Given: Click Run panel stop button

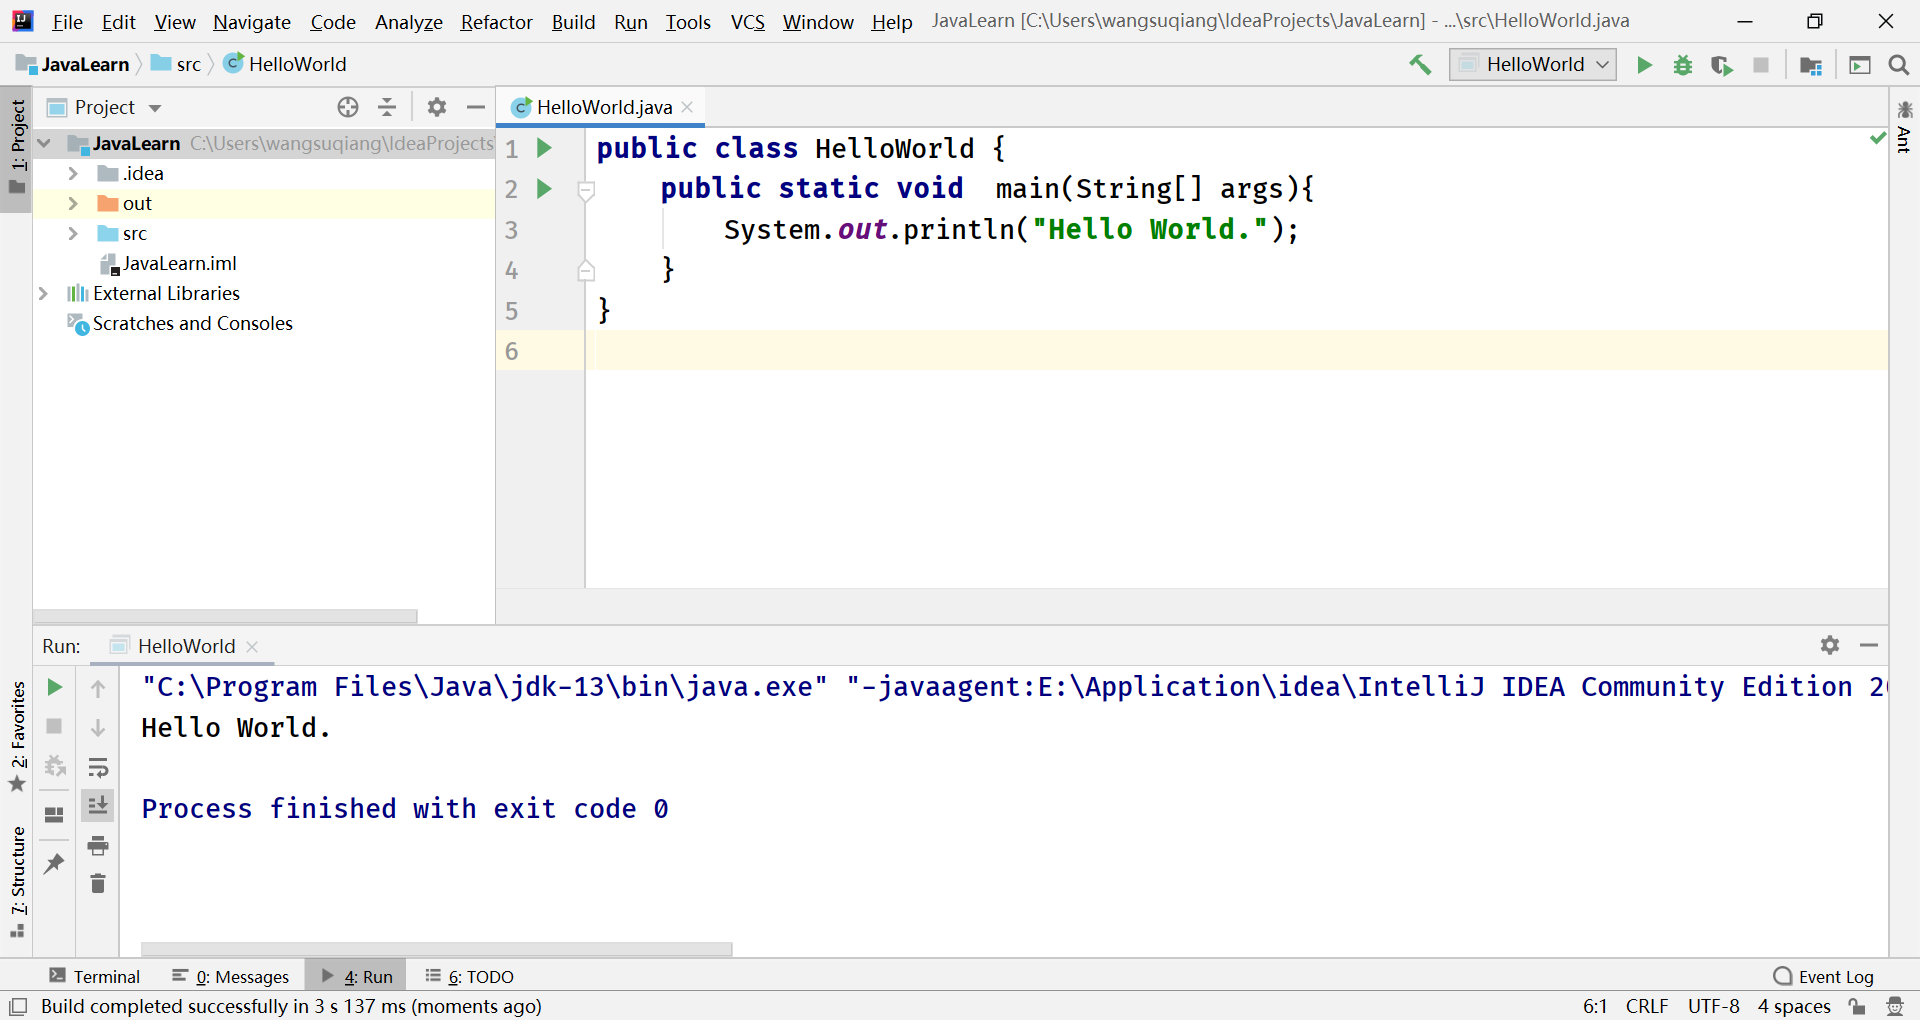Looking at the screenshot, I should pos(55,726).
